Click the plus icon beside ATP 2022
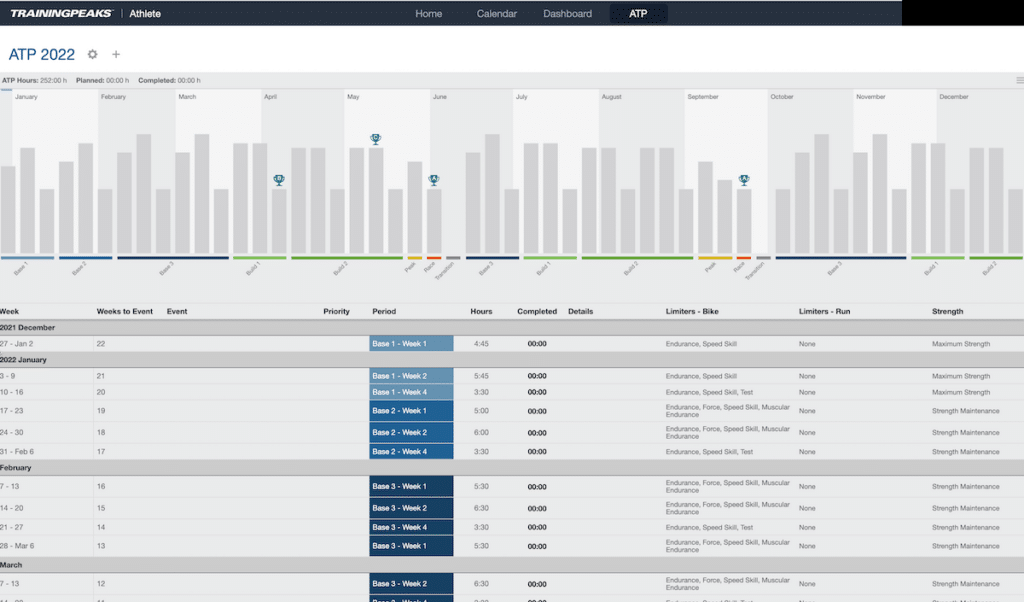 (x=116, y=54)
